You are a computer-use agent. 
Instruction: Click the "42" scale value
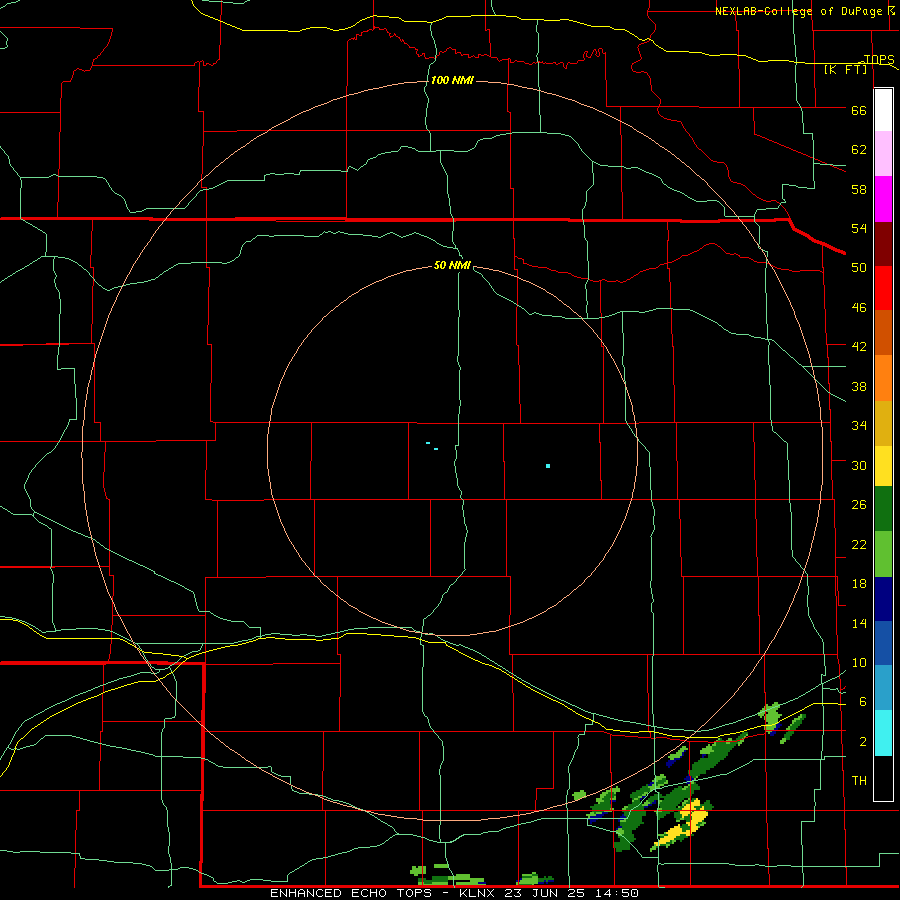coord(859,347)
